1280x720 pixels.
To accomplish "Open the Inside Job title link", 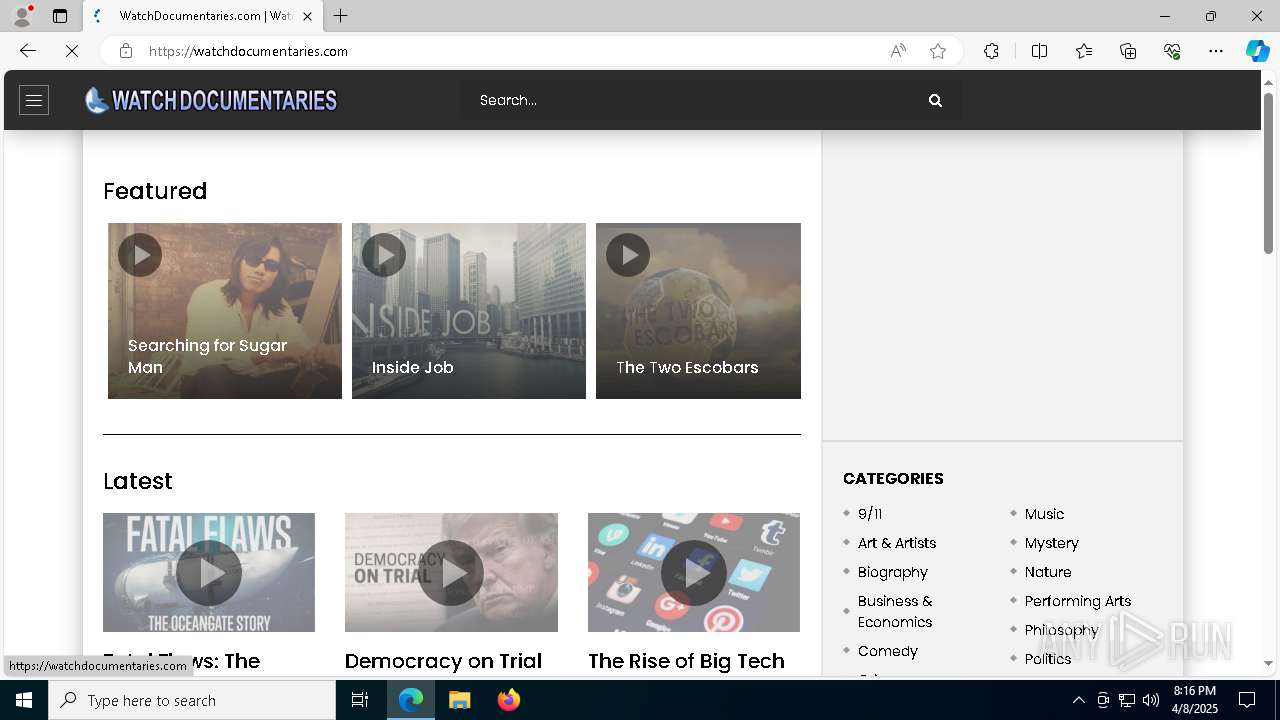I will tap(413, 367).
